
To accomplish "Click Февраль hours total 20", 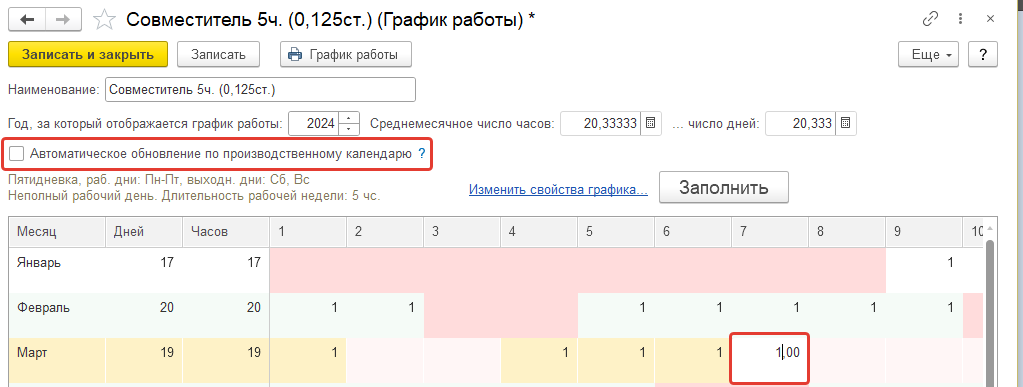I will pyautogui.click(x=226, y=315).
